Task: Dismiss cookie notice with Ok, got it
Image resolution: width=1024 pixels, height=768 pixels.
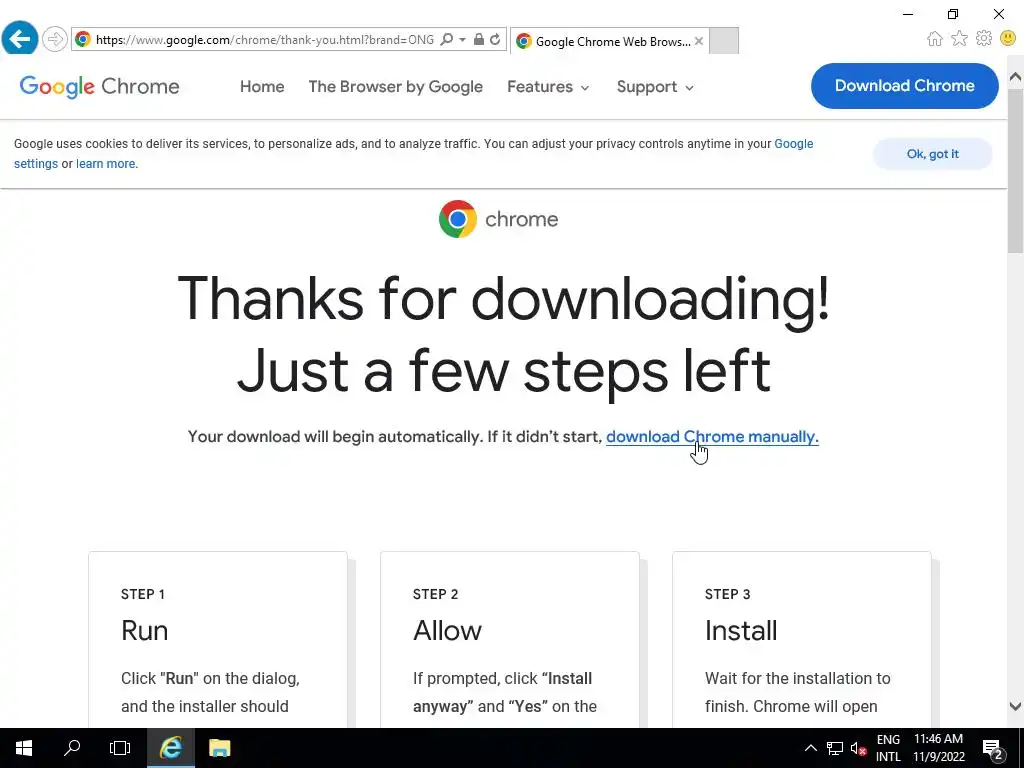Action: (933, 154)
